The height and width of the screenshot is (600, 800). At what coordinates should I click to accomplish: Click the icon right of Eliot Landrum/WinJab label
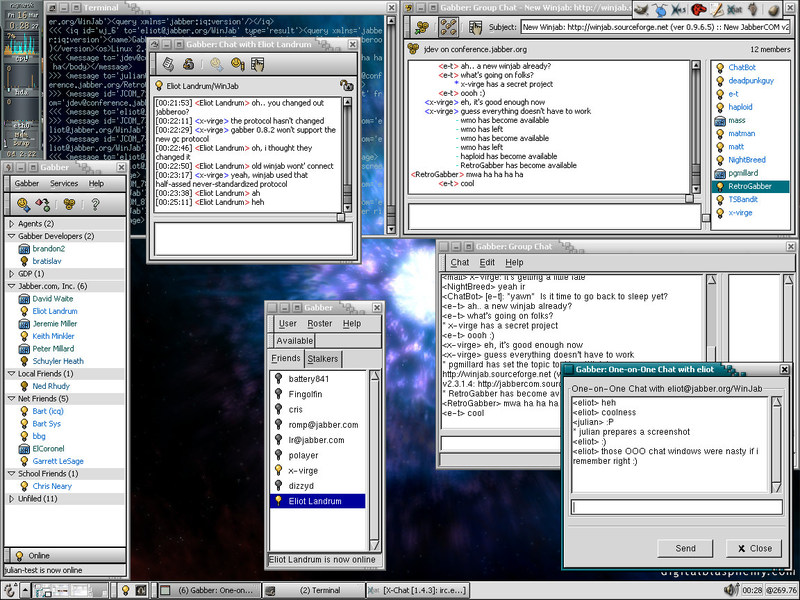point(346,85)
